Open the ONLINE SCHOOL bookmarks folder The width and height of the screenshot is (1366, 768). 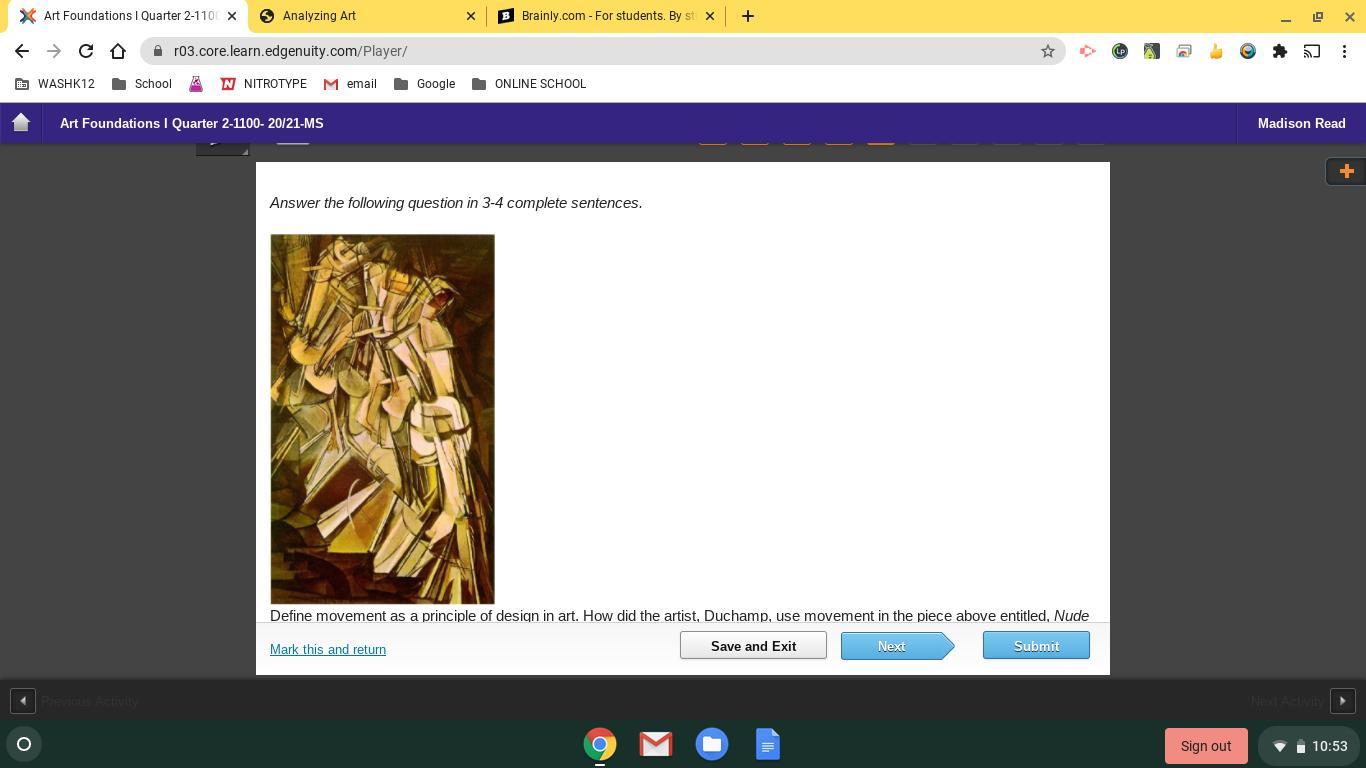point(529,84)
